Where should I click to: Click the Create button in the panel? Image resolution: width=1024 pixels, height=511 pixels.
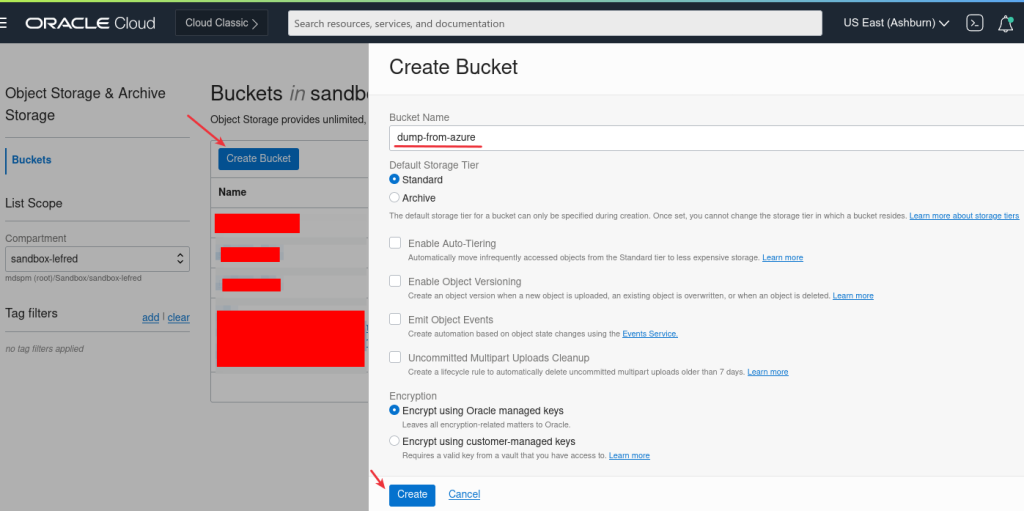coord(412,495)
